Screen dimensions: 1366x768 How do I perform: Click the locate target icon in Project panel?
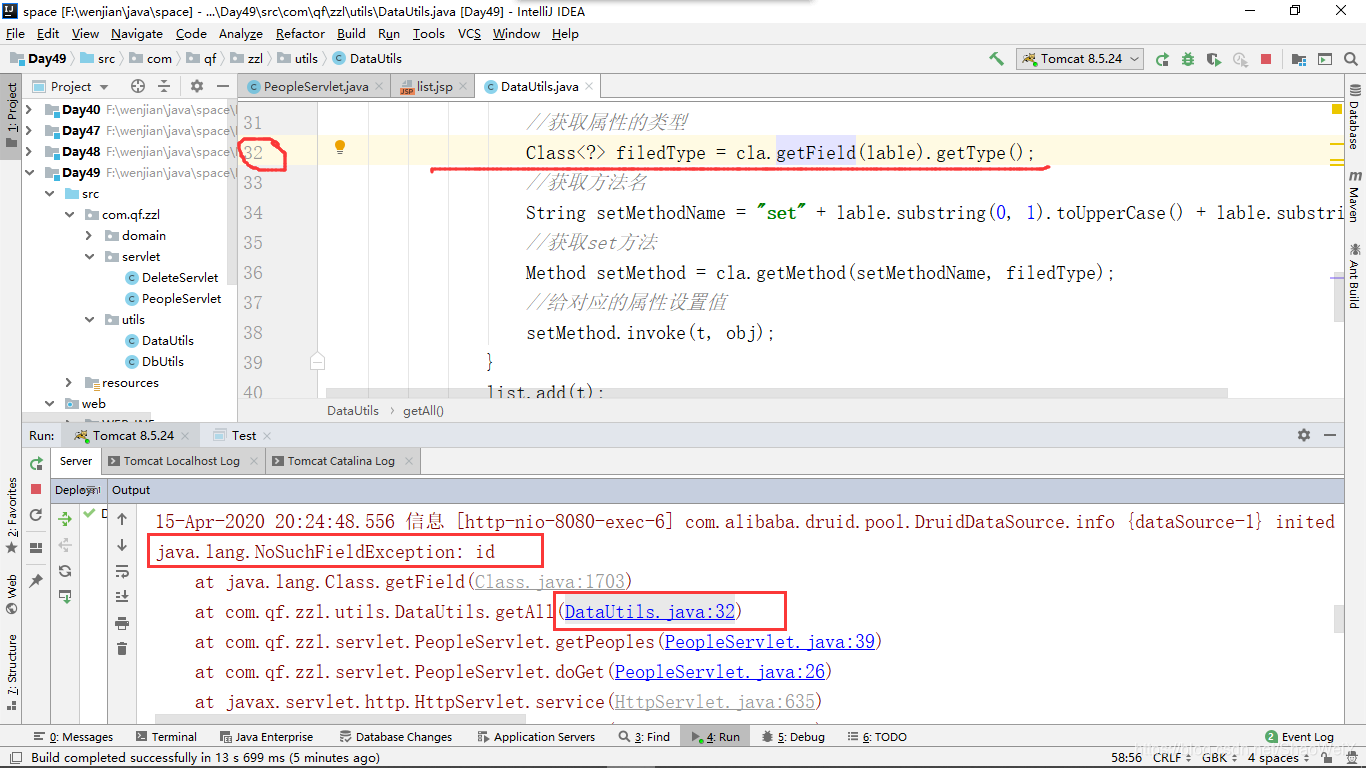point(138,86)
